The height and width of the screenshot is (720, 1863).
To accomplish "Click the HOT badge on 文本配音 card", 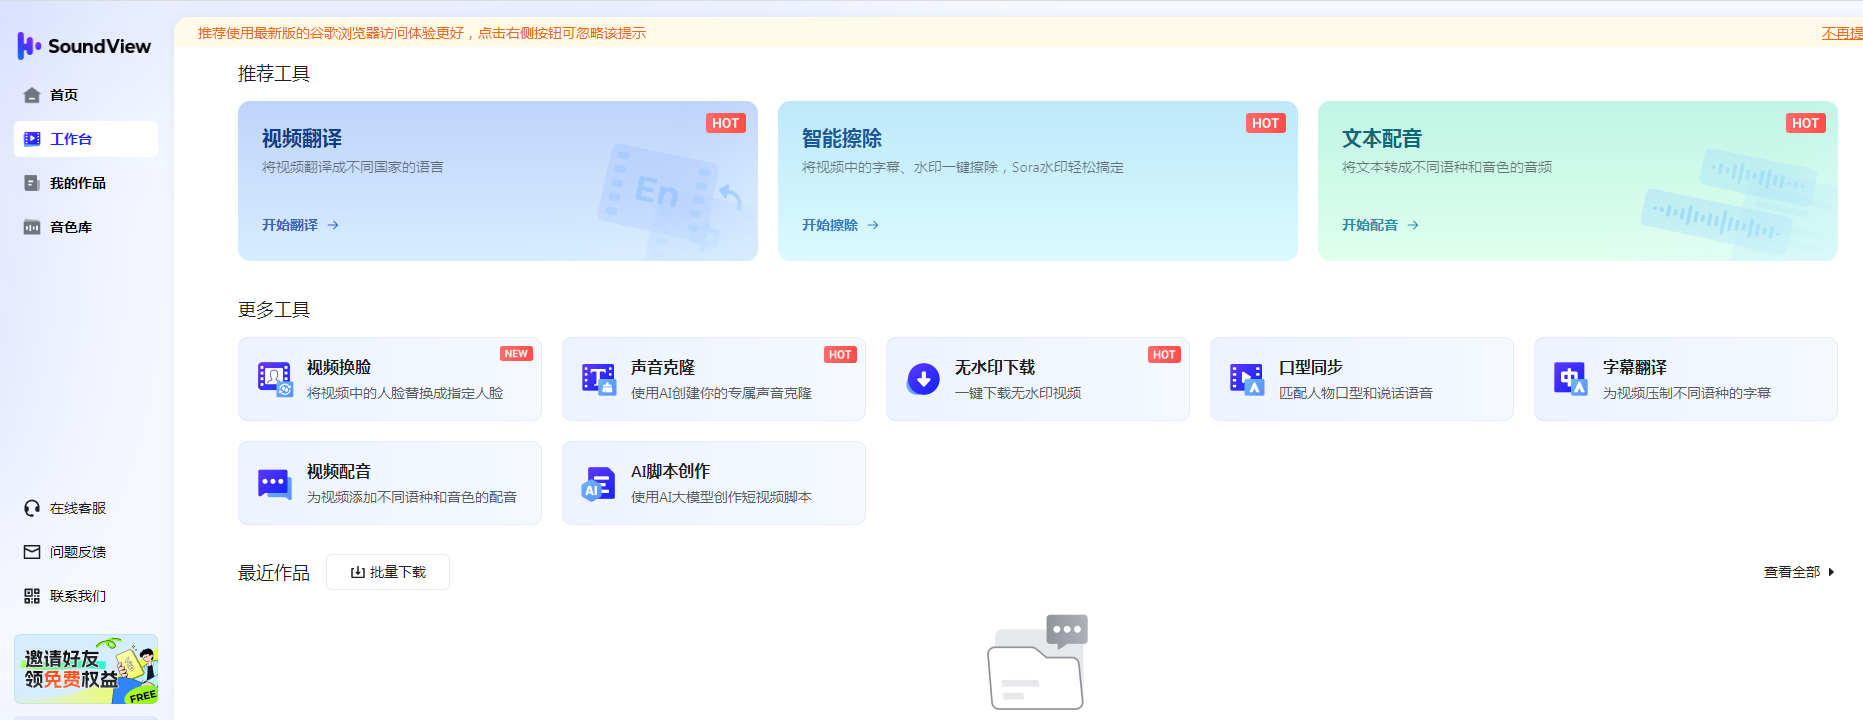I will tap(1806, 123).
